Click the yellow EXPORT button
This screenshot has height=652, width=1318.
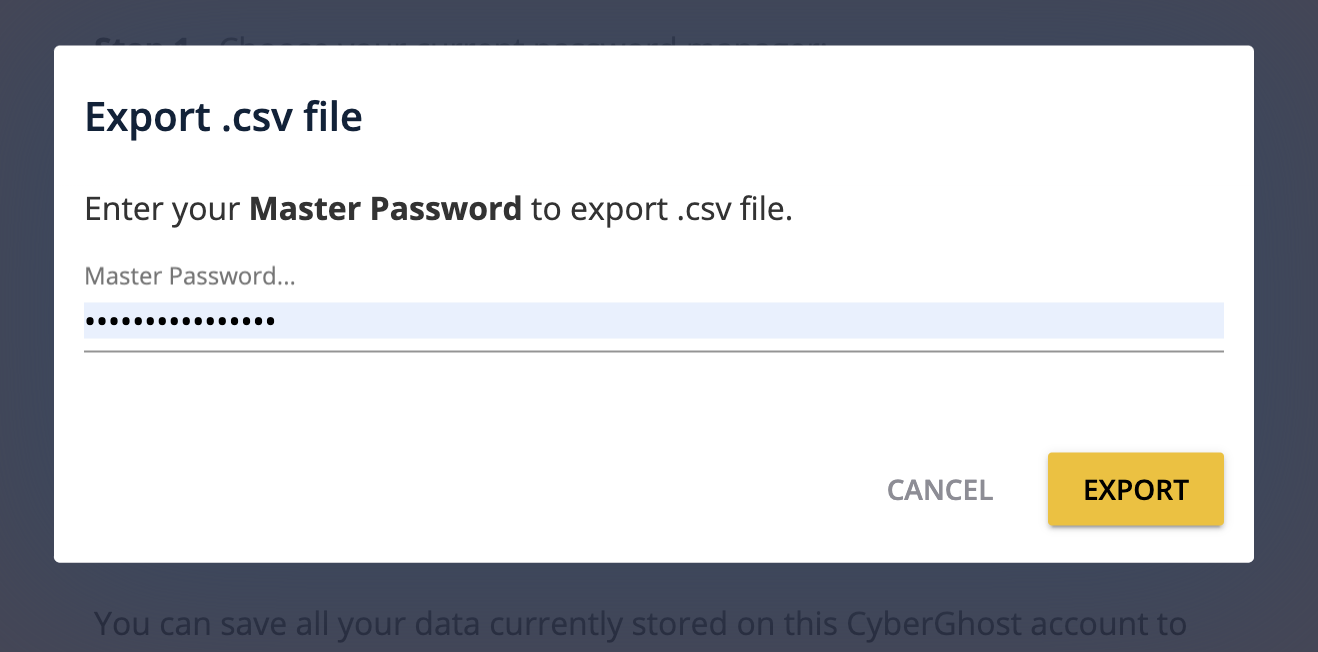tap(1135, 489)
